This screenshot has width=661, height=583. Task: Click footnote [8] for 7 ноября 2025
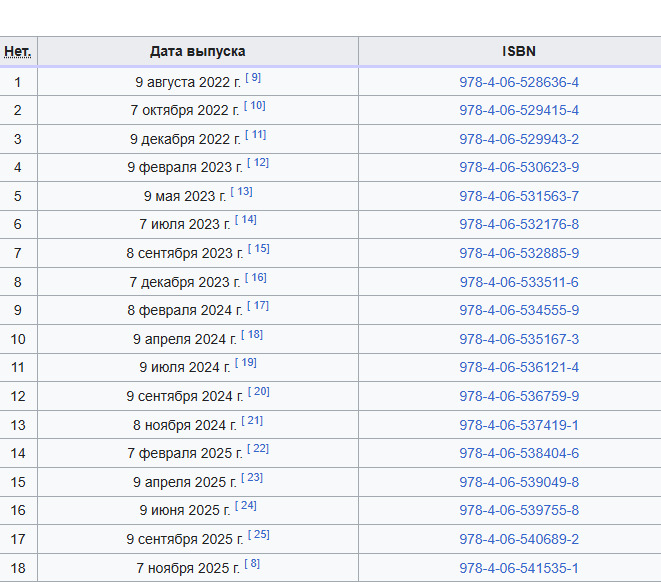point(252,564)
